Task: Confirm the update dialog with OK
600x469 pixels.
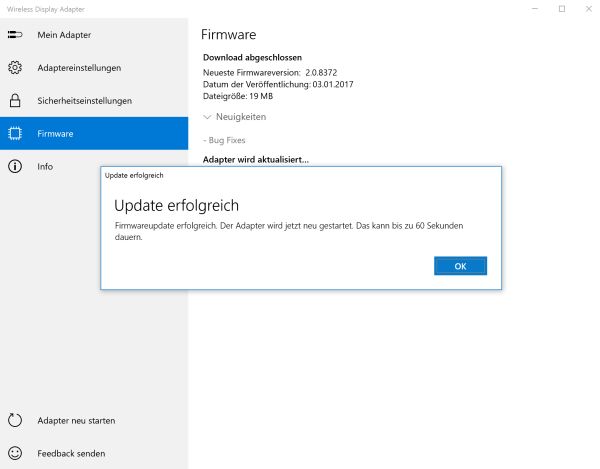Action: pyautogui.click(x=460, y=266)
